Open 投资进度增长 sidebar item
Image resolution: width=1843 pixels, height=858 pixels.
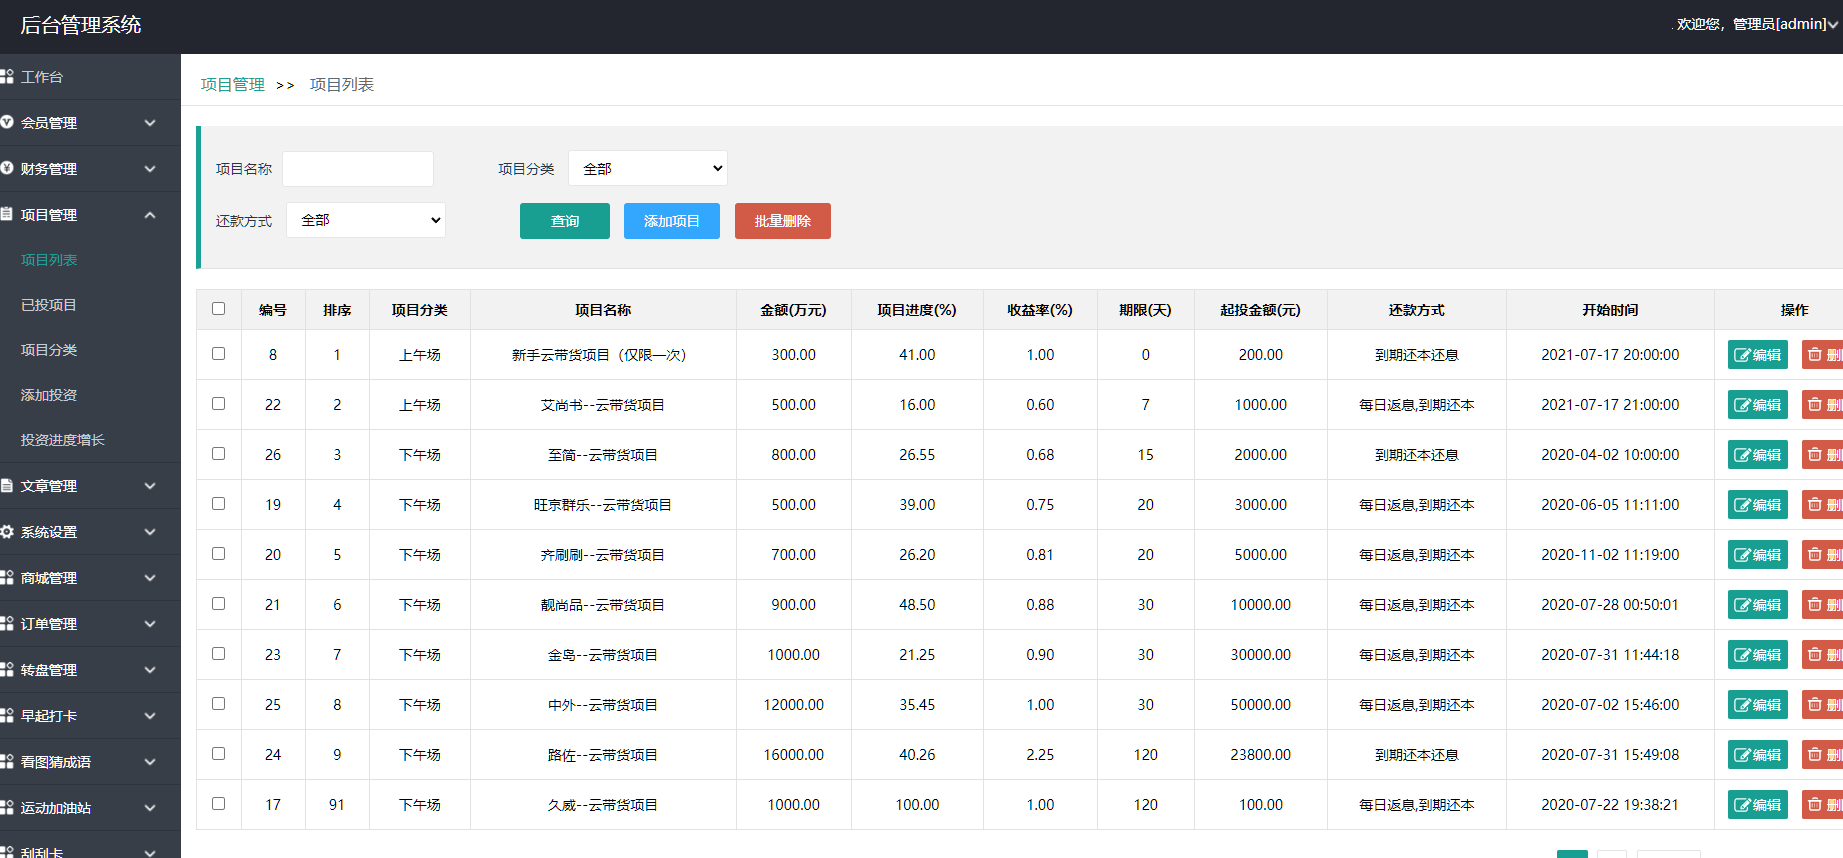(63, 440)
